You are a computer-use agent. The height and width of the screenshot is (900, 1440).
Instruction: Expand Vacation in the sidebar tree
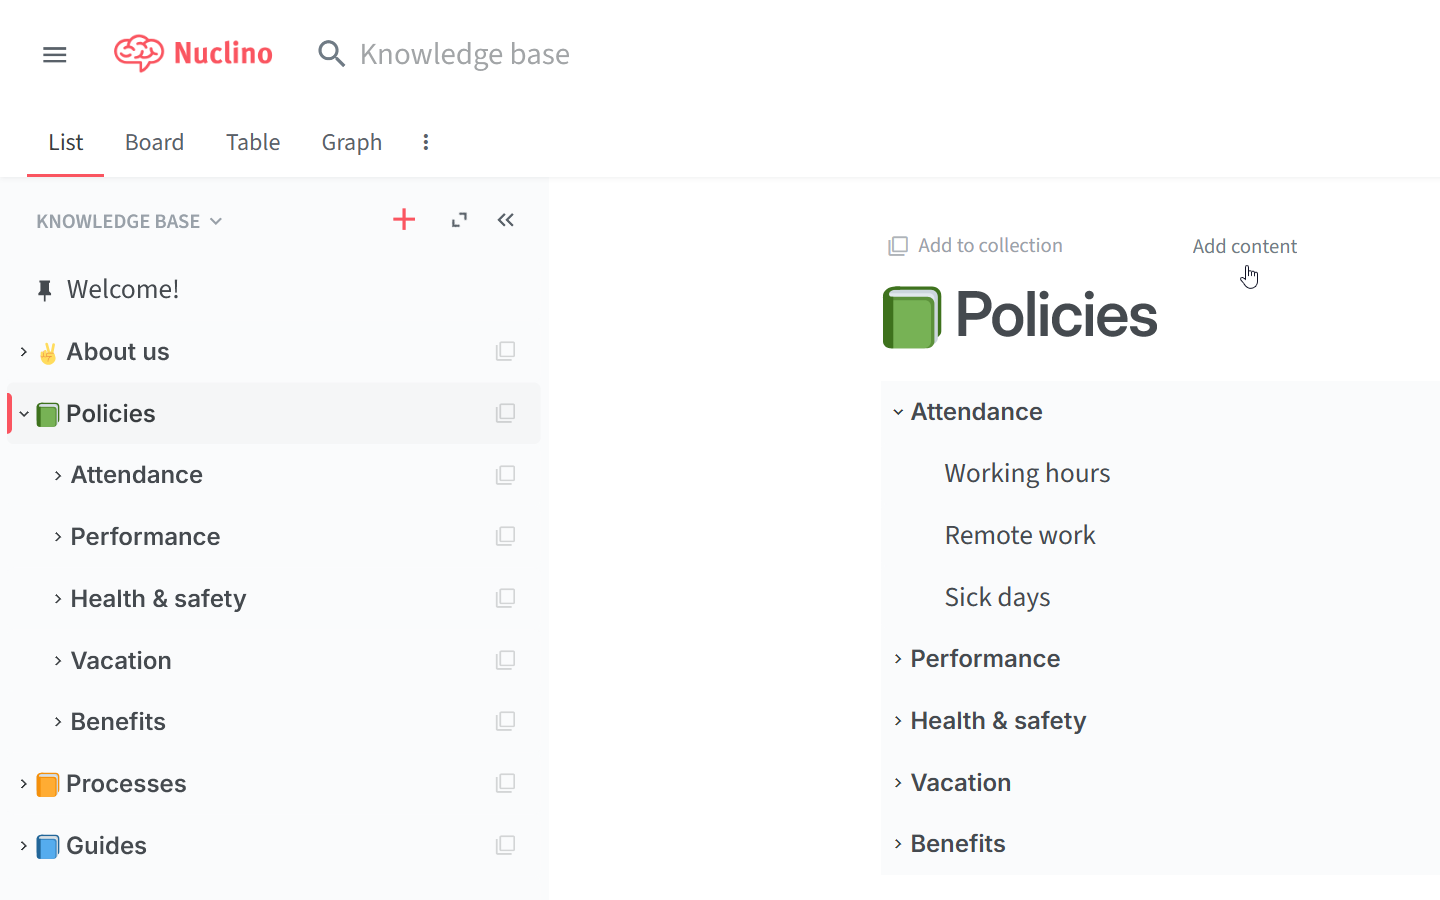pyautogui.click(x=58, y=661)
